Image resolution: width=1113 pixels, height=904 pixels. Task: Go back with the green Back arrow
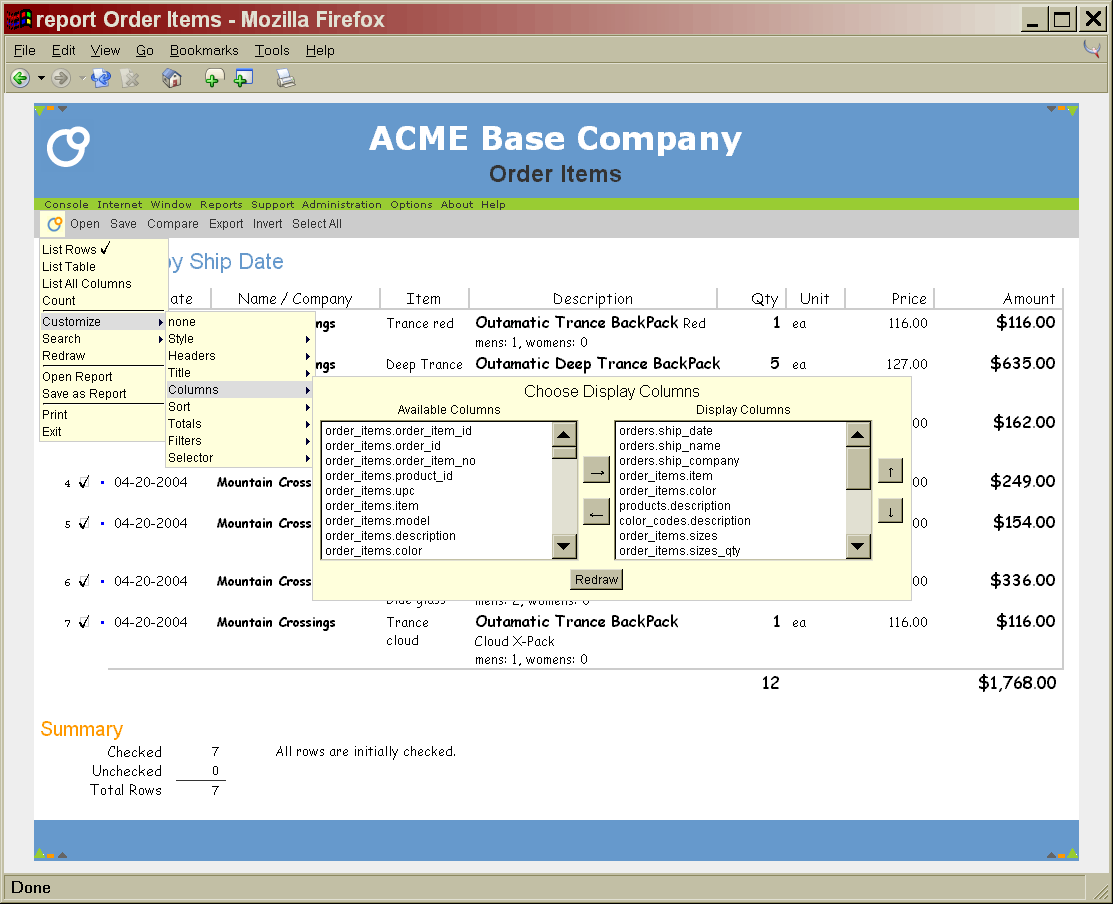coord(20,78)
